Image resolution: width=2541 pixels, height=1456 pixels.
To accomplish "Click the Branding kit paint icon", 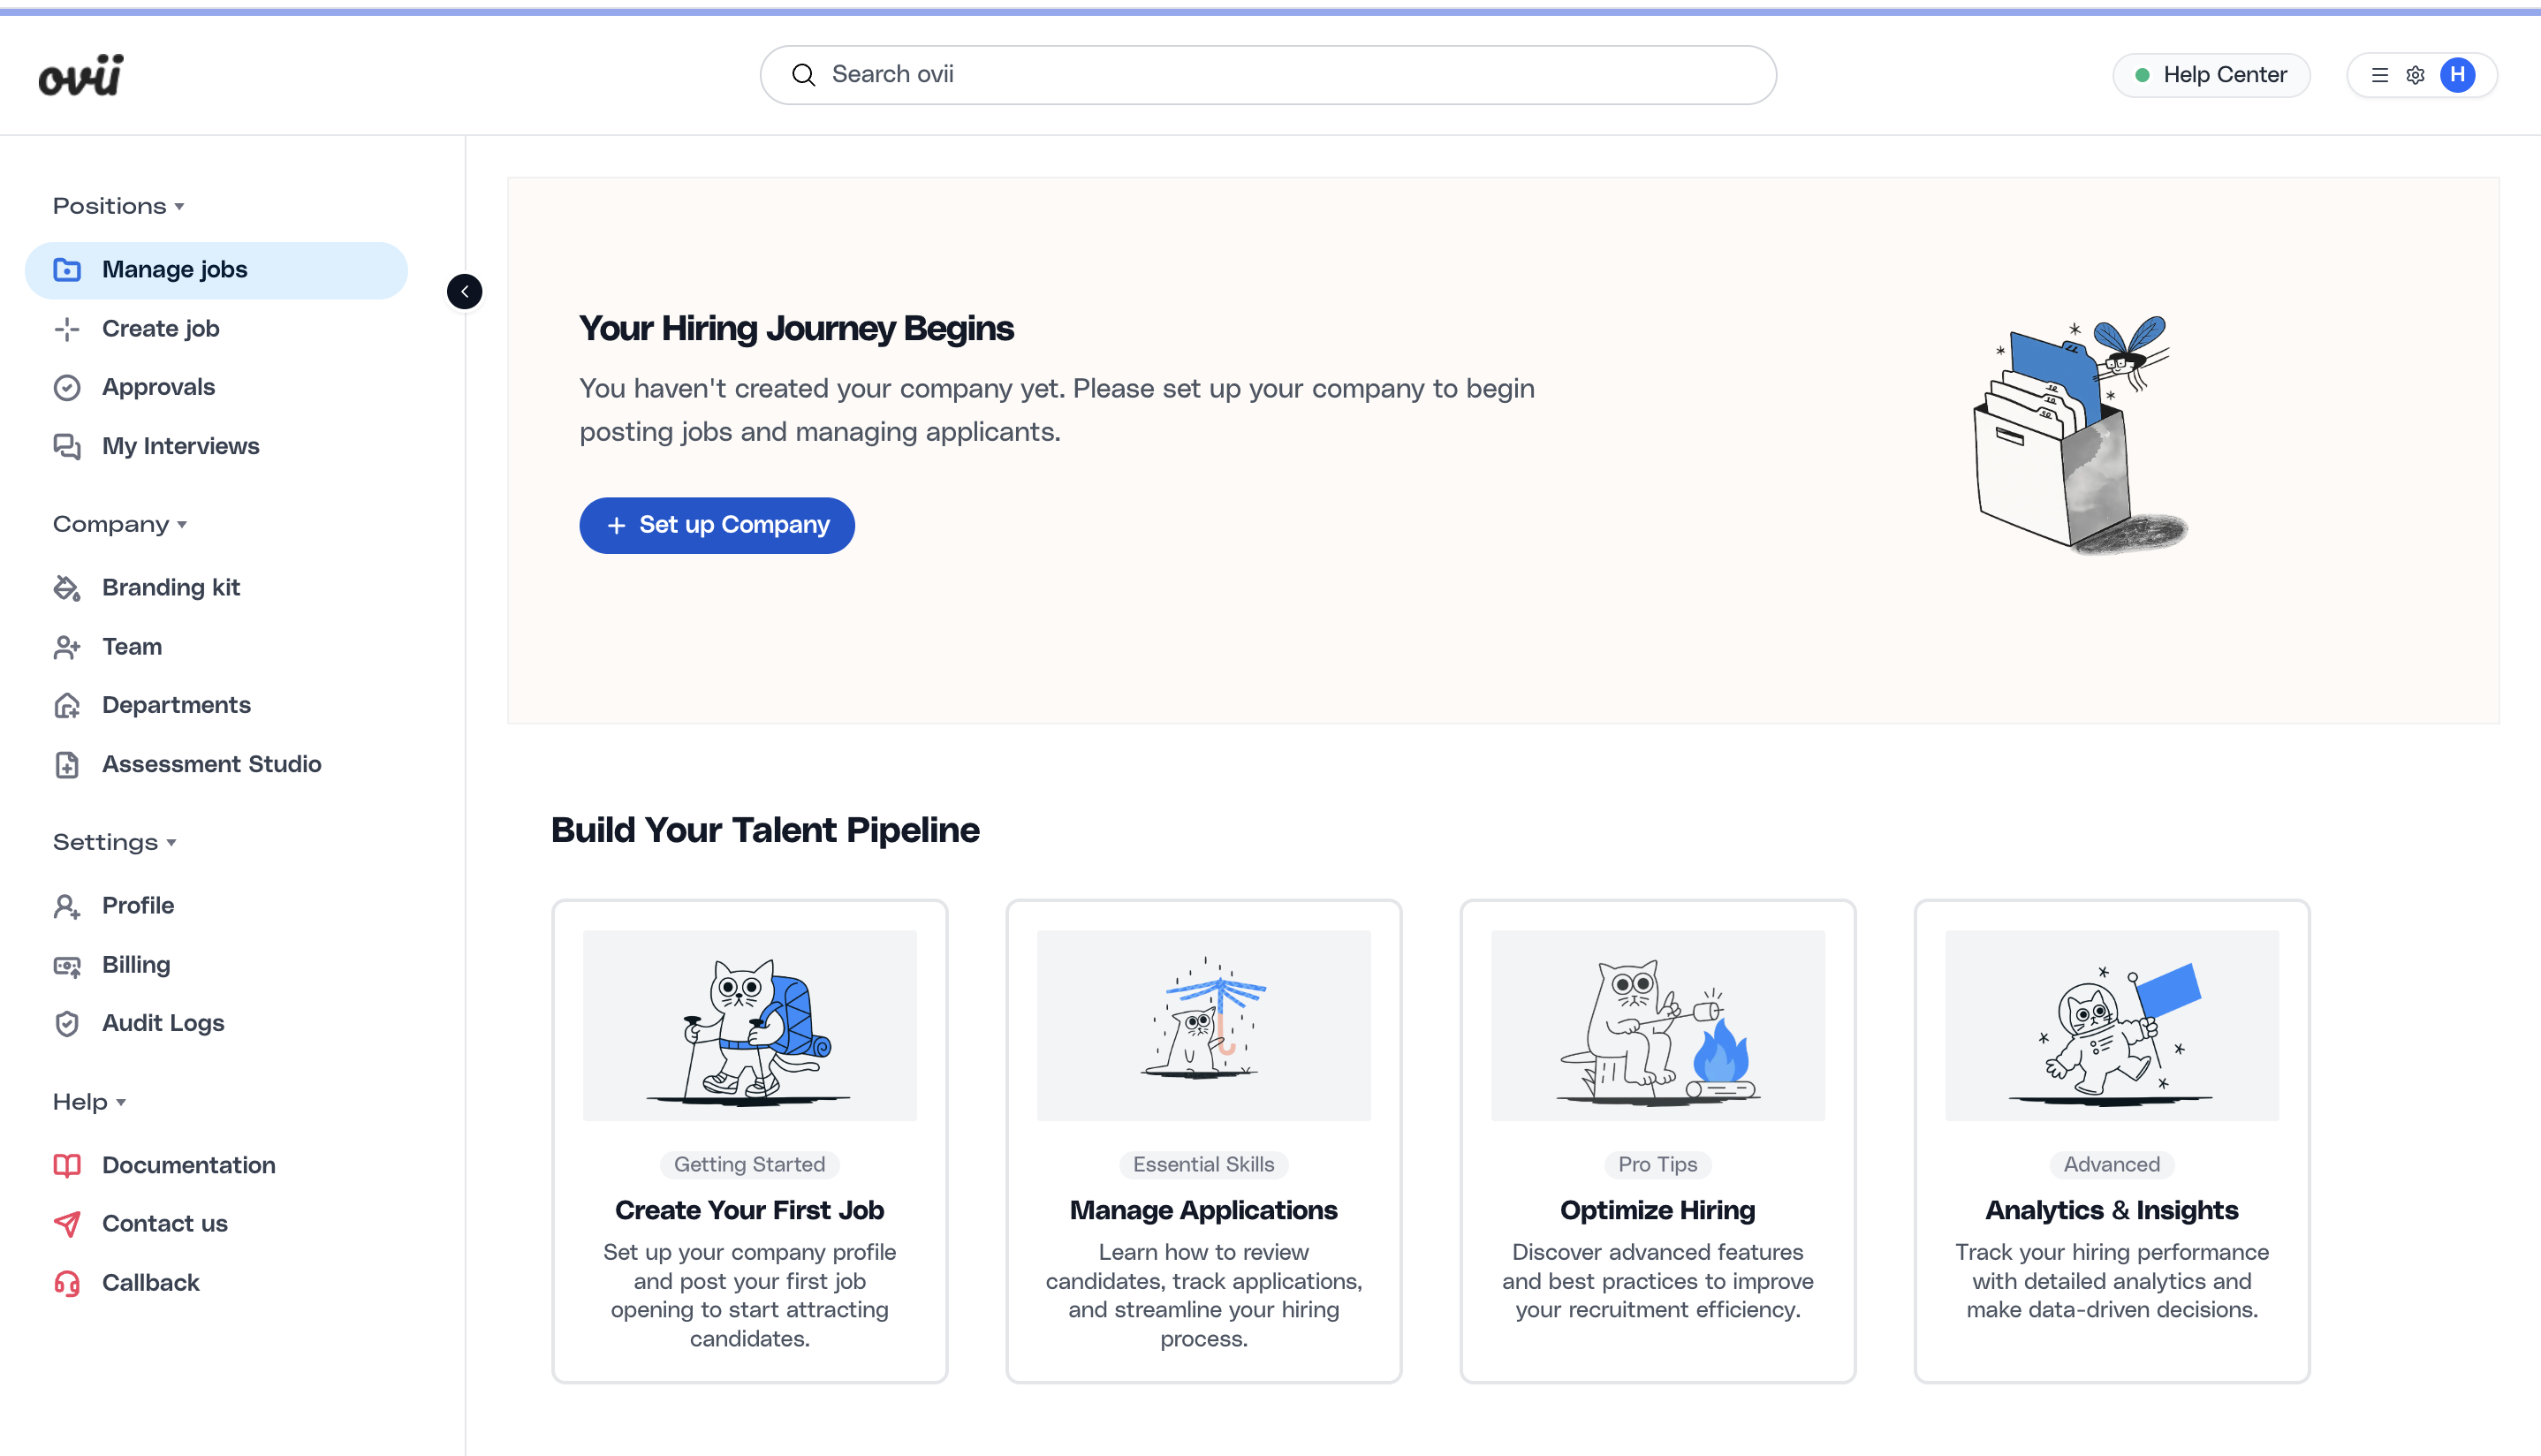I will point(67,588).
